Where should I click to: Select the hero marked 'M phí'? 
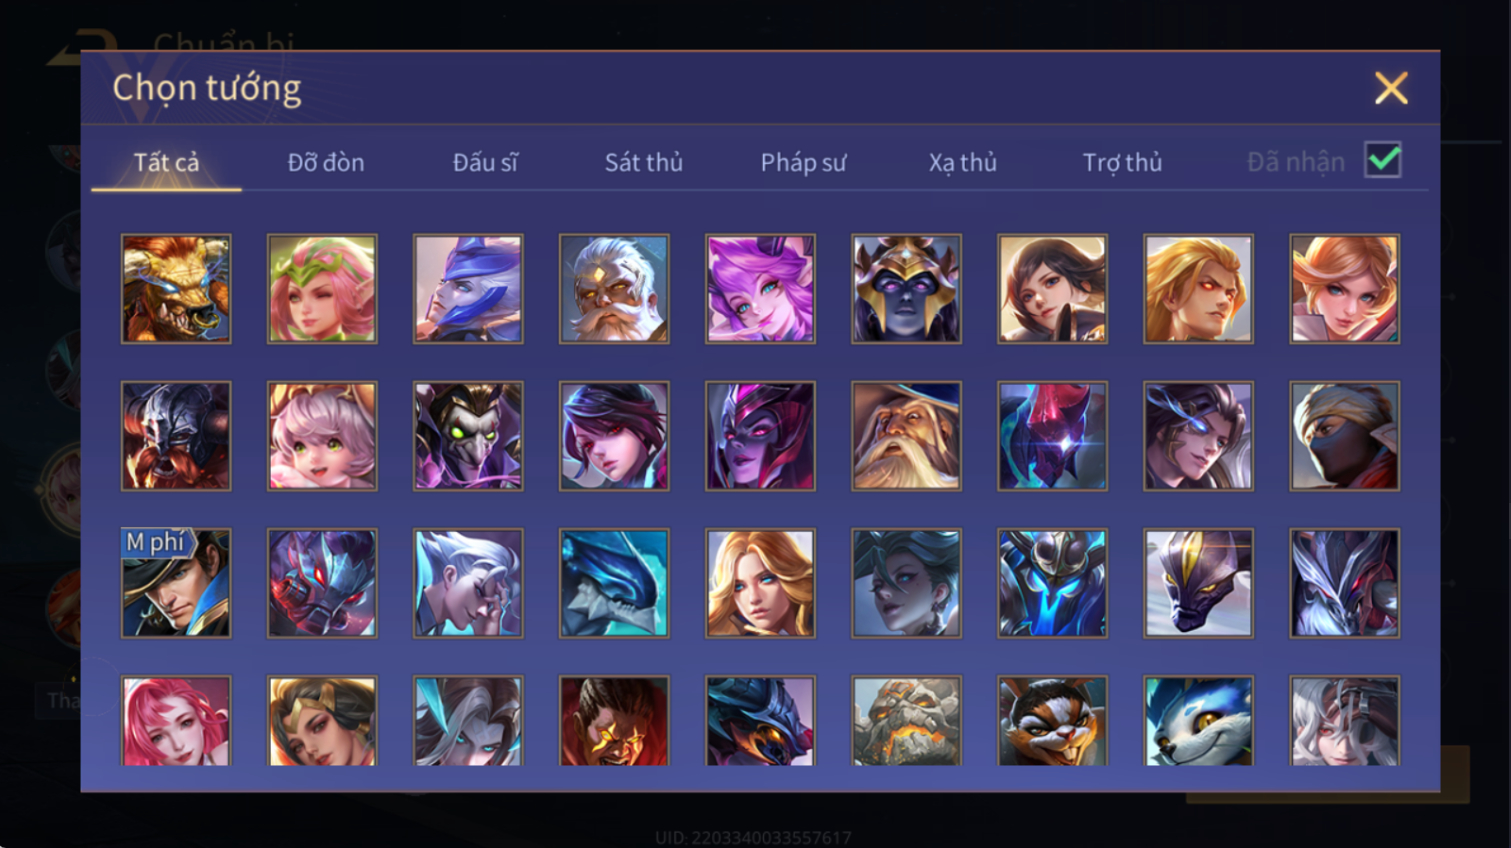(176, 583)
